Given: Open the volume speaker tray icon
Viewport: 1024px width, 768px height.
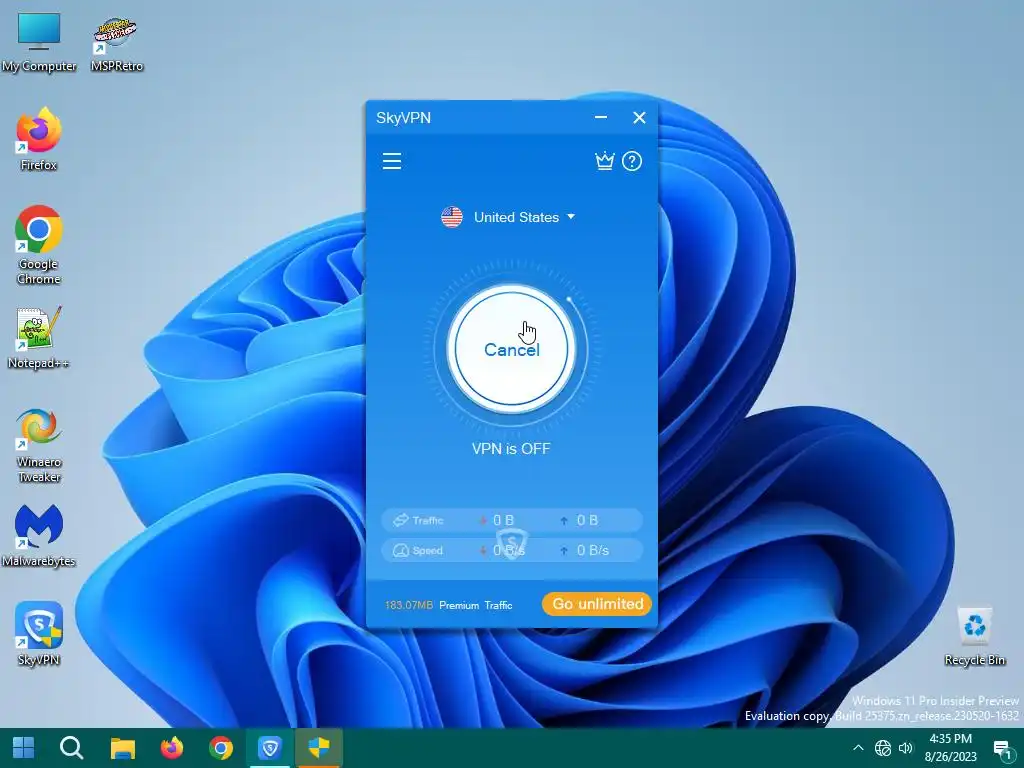Looking at the screenshot, I should coord(906,748).
